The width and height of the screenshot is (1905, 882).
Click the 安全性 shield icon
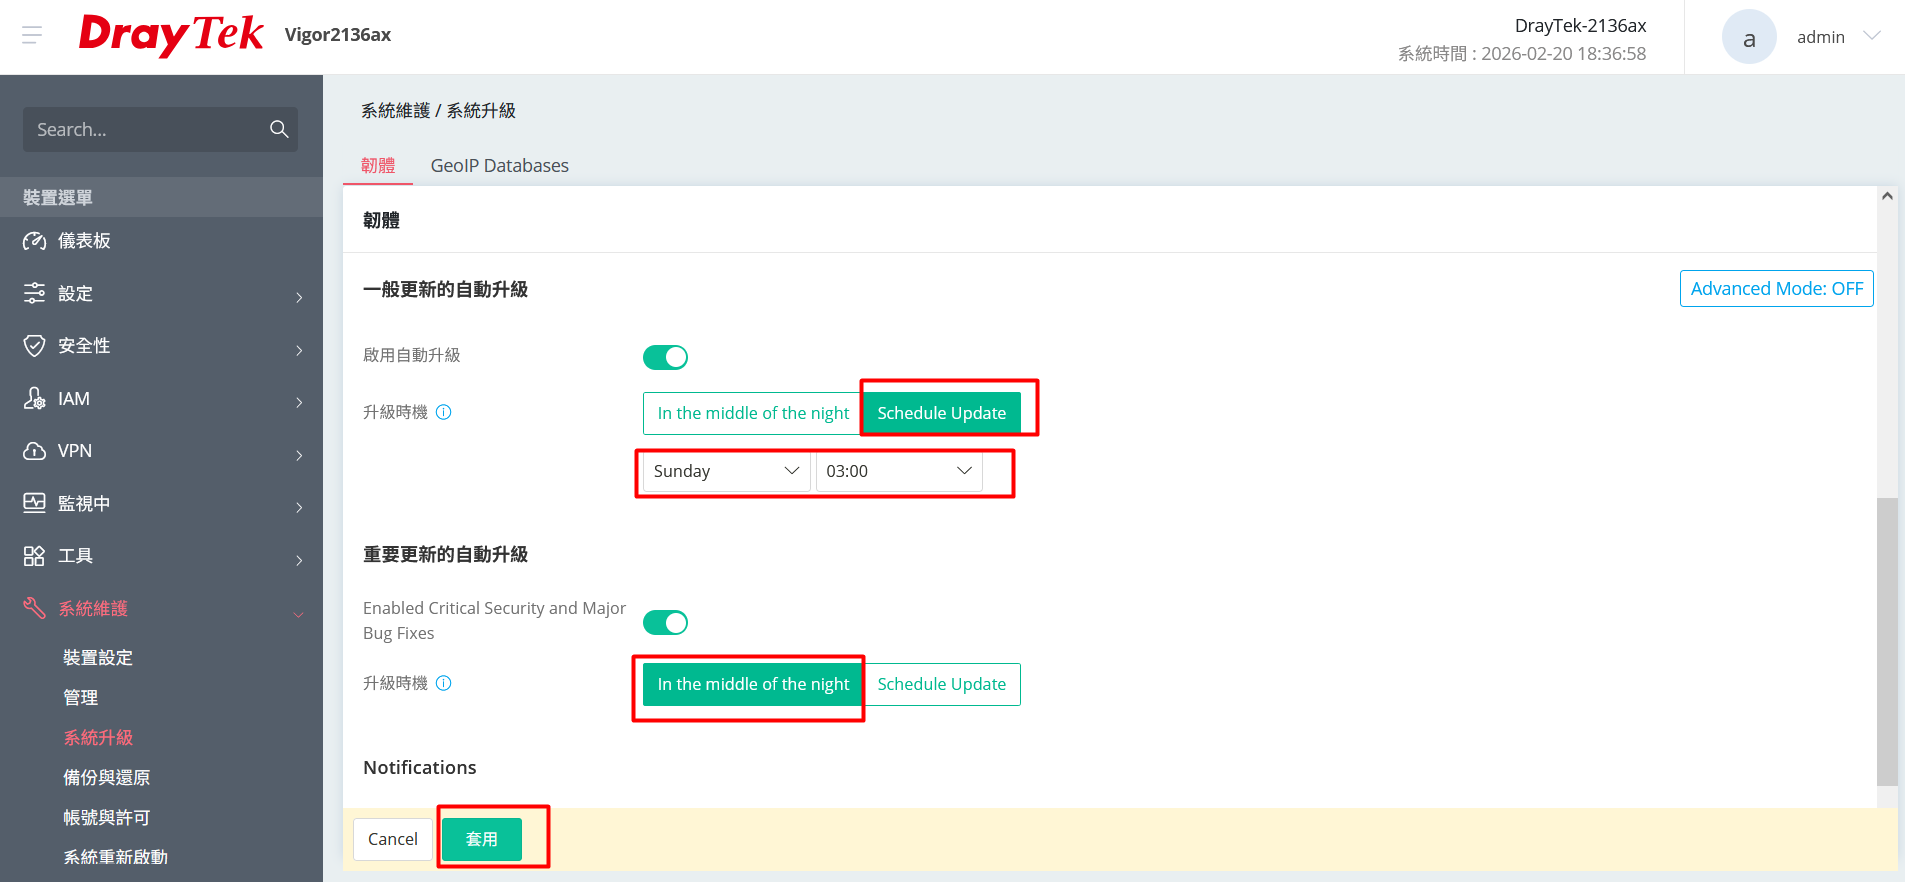34,346
